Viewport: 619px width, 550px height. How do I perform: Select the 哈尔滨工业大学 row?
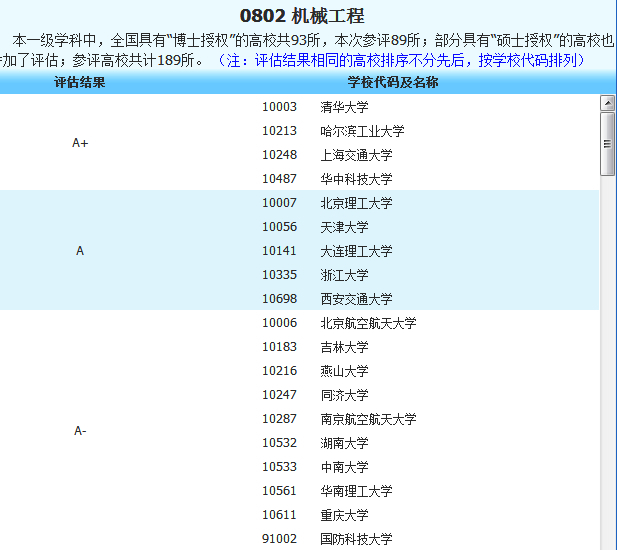click(x=362, y=131)
